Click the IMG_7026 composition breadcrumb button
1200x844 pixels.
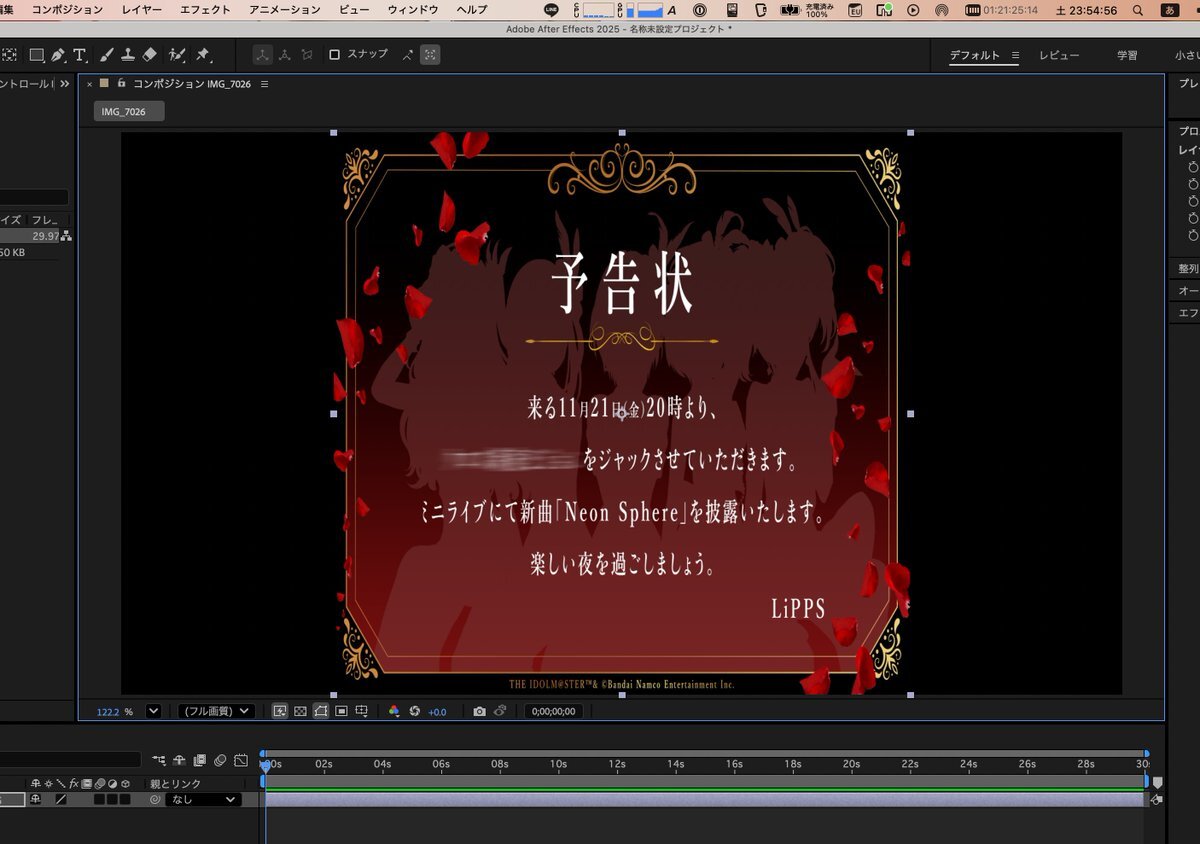[129, 111]
